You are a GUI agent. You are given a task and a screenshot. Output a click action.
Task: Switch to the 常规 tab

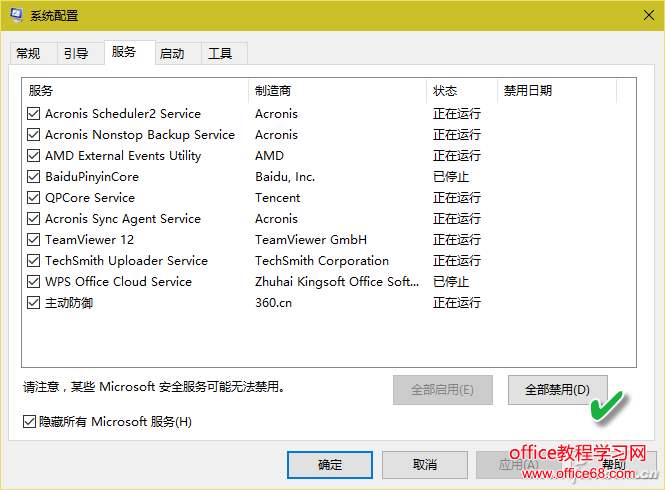[33, 53]
